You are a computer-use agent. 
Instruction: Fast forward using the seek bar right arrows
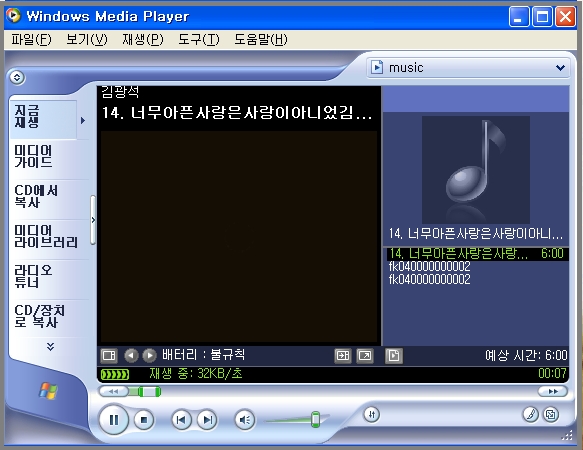tap(553, 391)
